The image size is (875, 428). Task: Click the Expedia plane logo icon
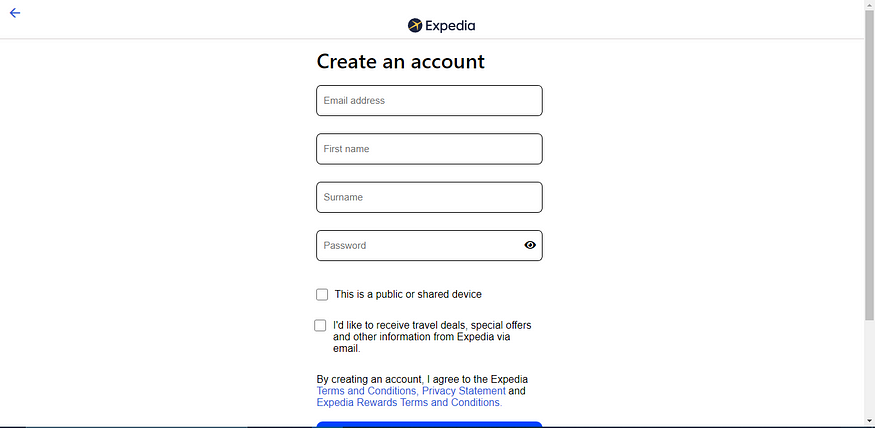[x=415, y=26]
